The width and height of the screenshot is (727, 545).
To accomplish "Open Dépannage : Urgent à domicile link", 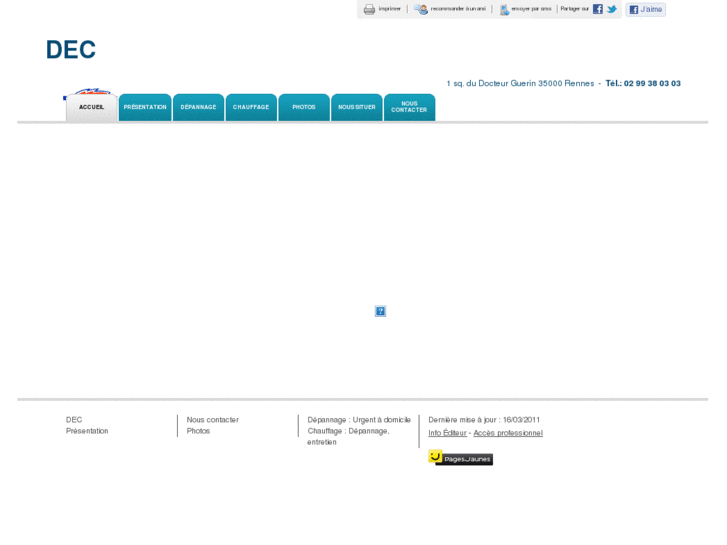I will (x=359, y=420).
